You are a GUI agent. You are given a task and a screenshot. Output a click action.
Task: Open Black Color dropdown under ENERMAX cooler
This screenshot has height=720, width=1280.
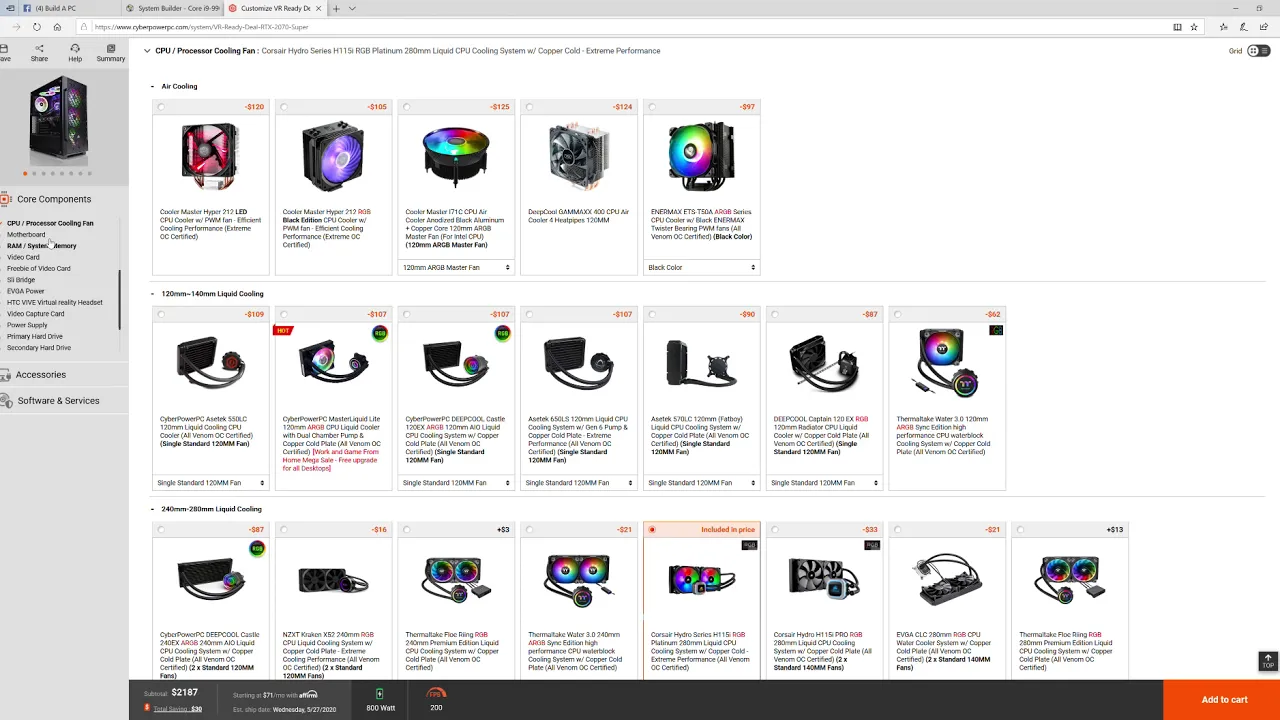[x=702, y=267]
